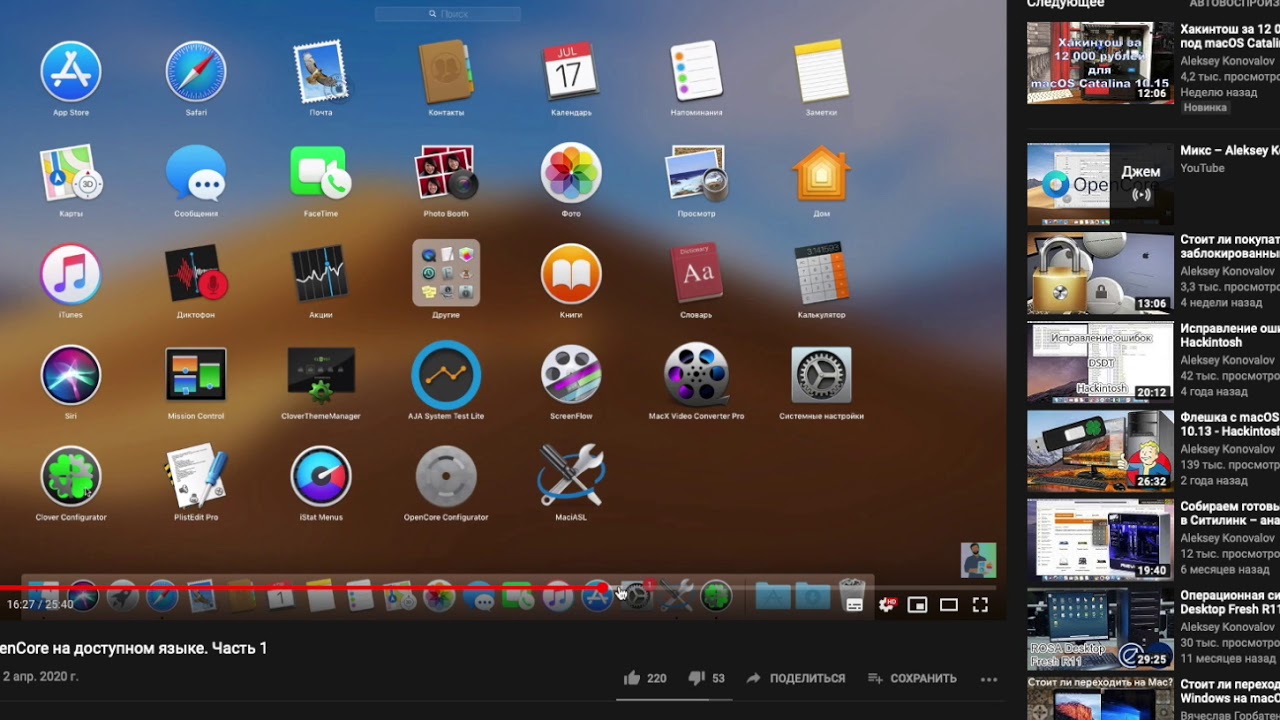Open the Просмотр preview app
The width and height of the screenshot is (1280, 720).
coord(696,173)
